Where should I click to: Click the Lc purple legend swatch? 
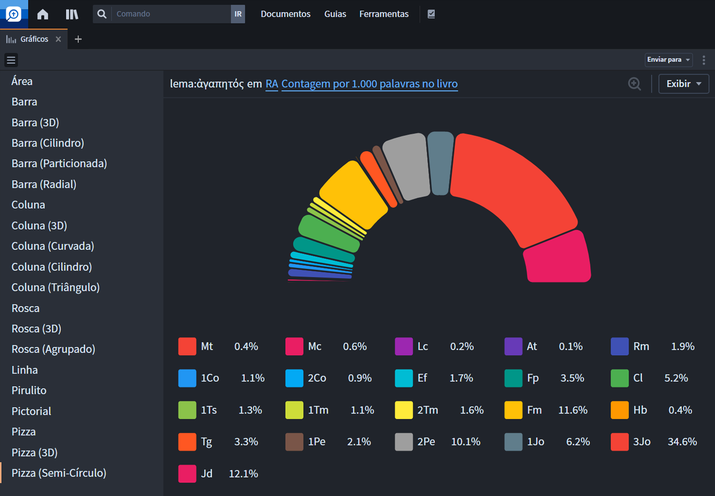click(404, 346)
